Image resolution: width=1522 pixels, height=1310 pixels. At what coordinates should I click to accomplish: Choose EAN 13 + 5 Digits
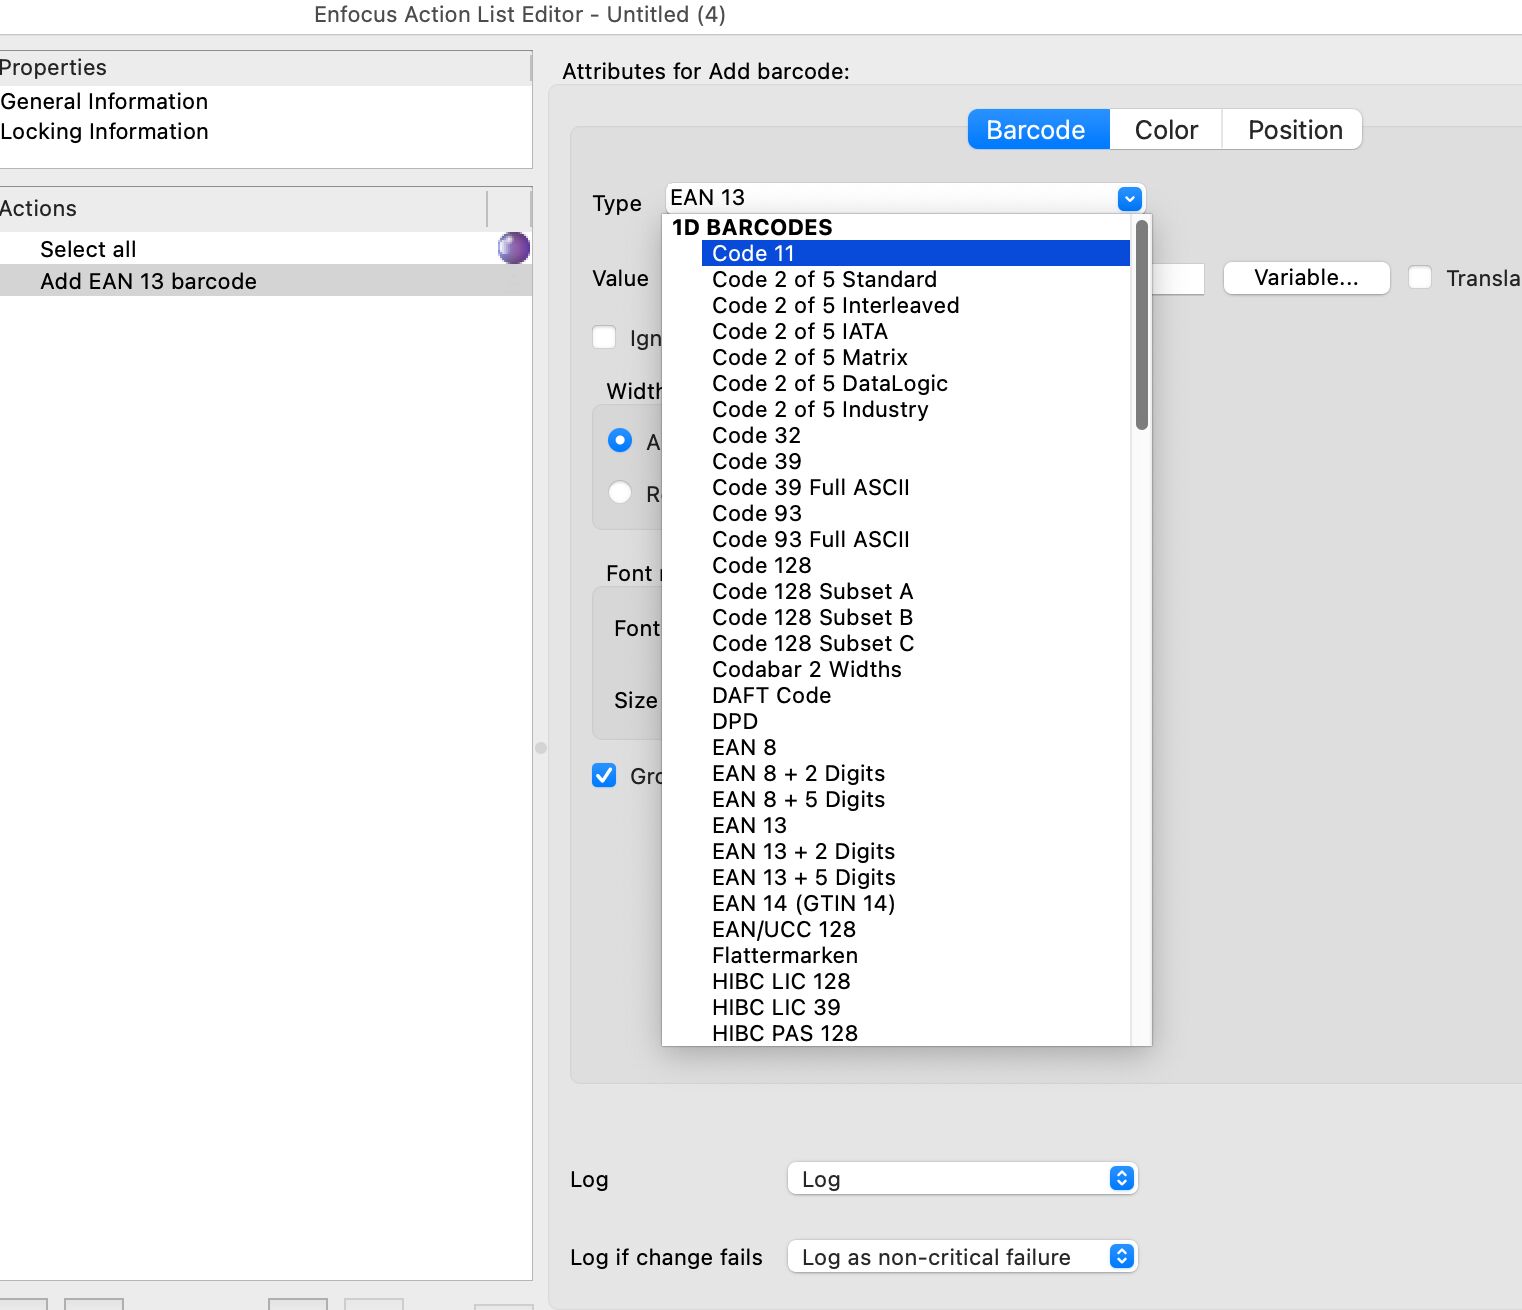pyautogui.click(x=803, y=877)
